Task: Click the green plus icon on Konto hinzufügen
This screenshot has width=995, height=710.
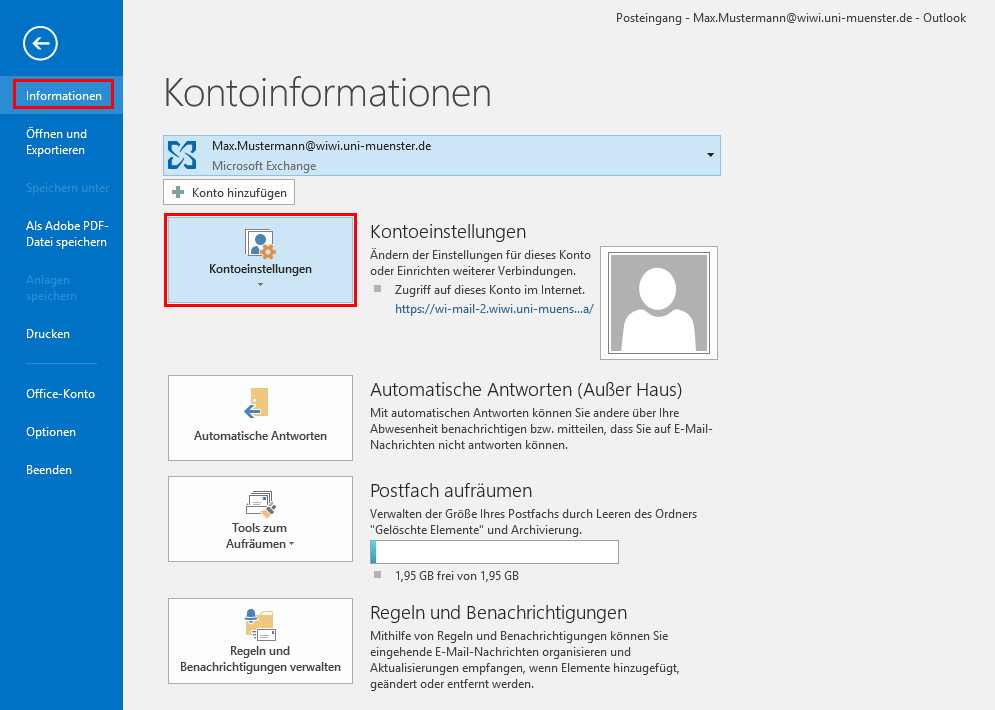Action: coord(178,192)
